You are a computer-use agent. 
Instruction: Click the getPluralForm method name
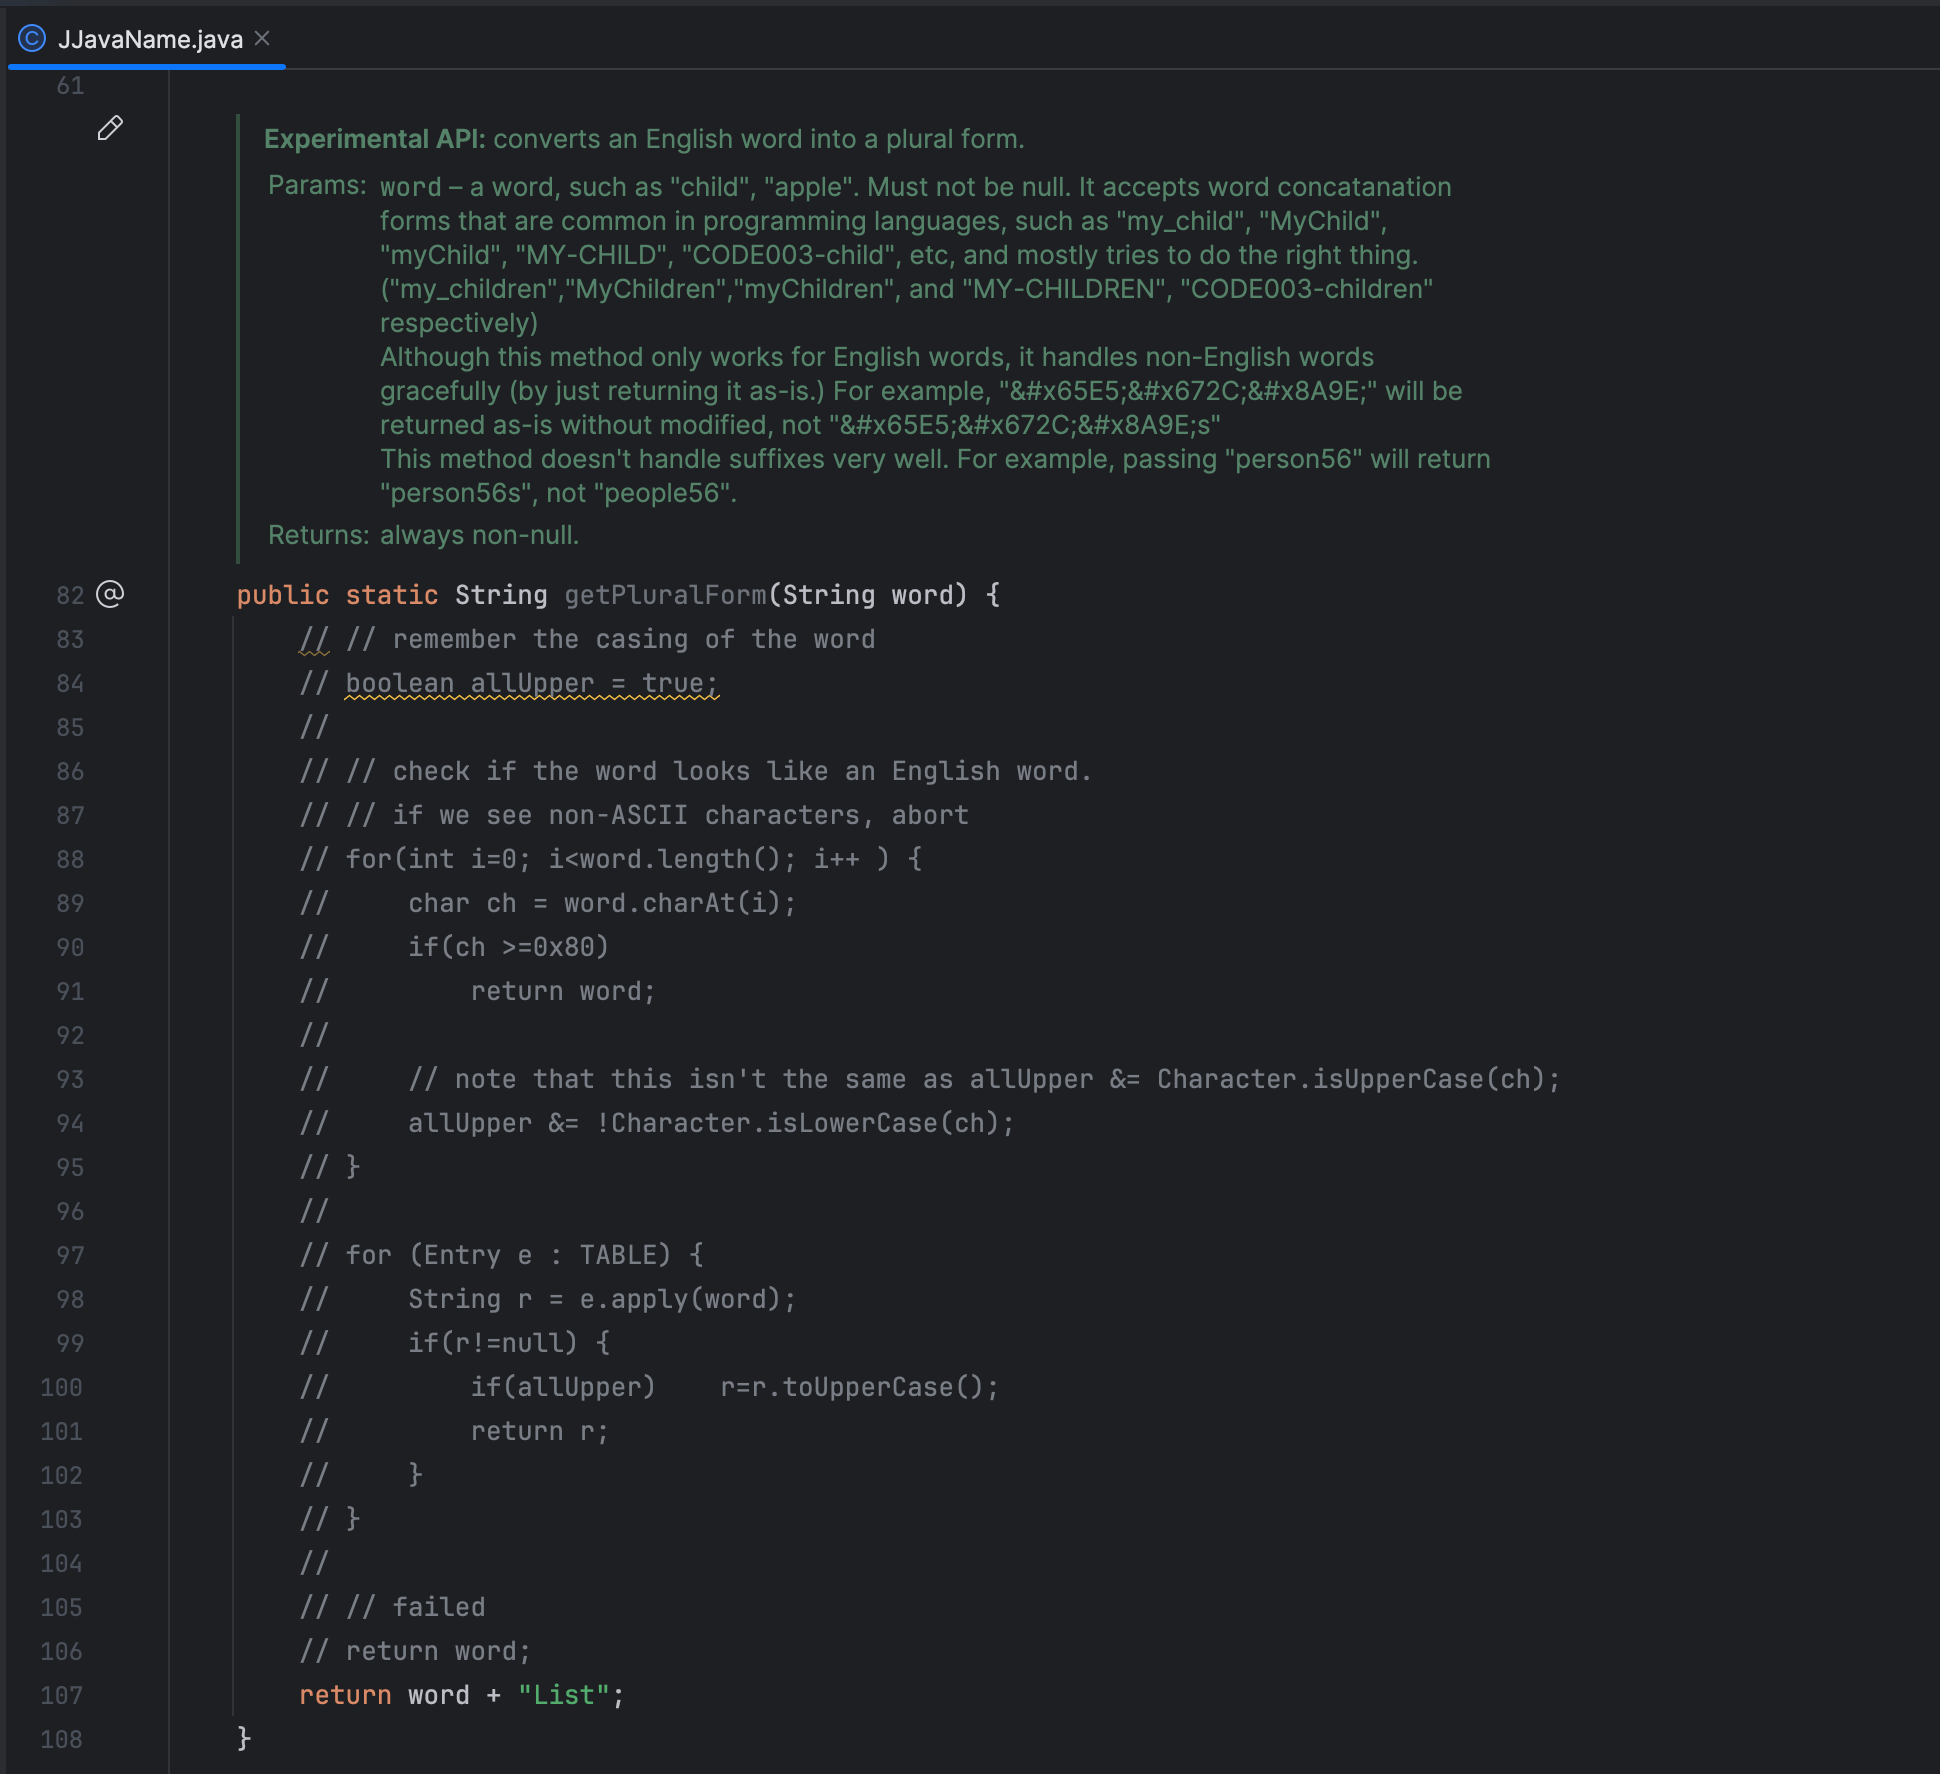[666, 595]
